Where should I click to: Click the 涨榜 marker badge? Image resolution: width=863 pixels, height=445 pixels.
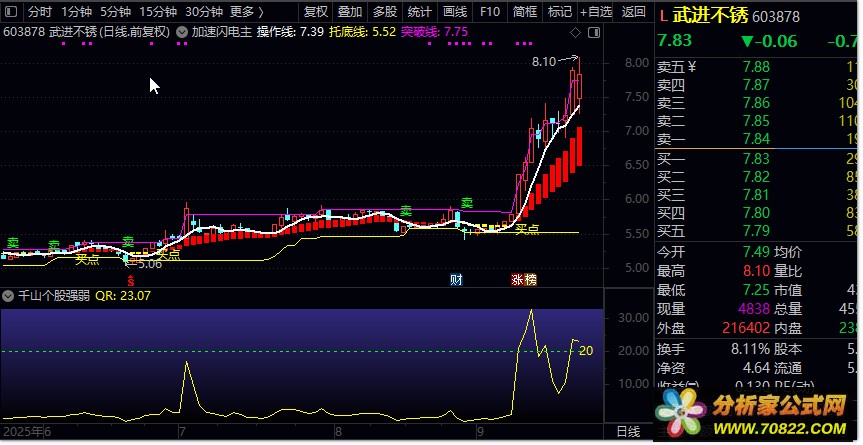(x=523, y=279)
